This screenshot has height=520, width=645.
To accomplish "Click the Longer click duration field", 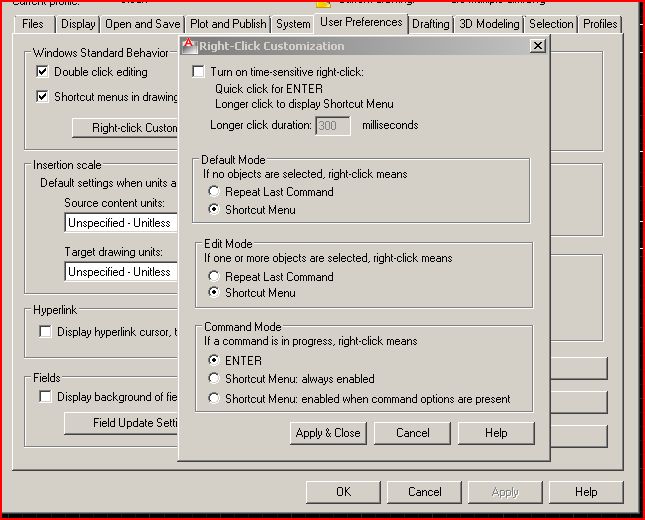I will (x=333, y=125).
